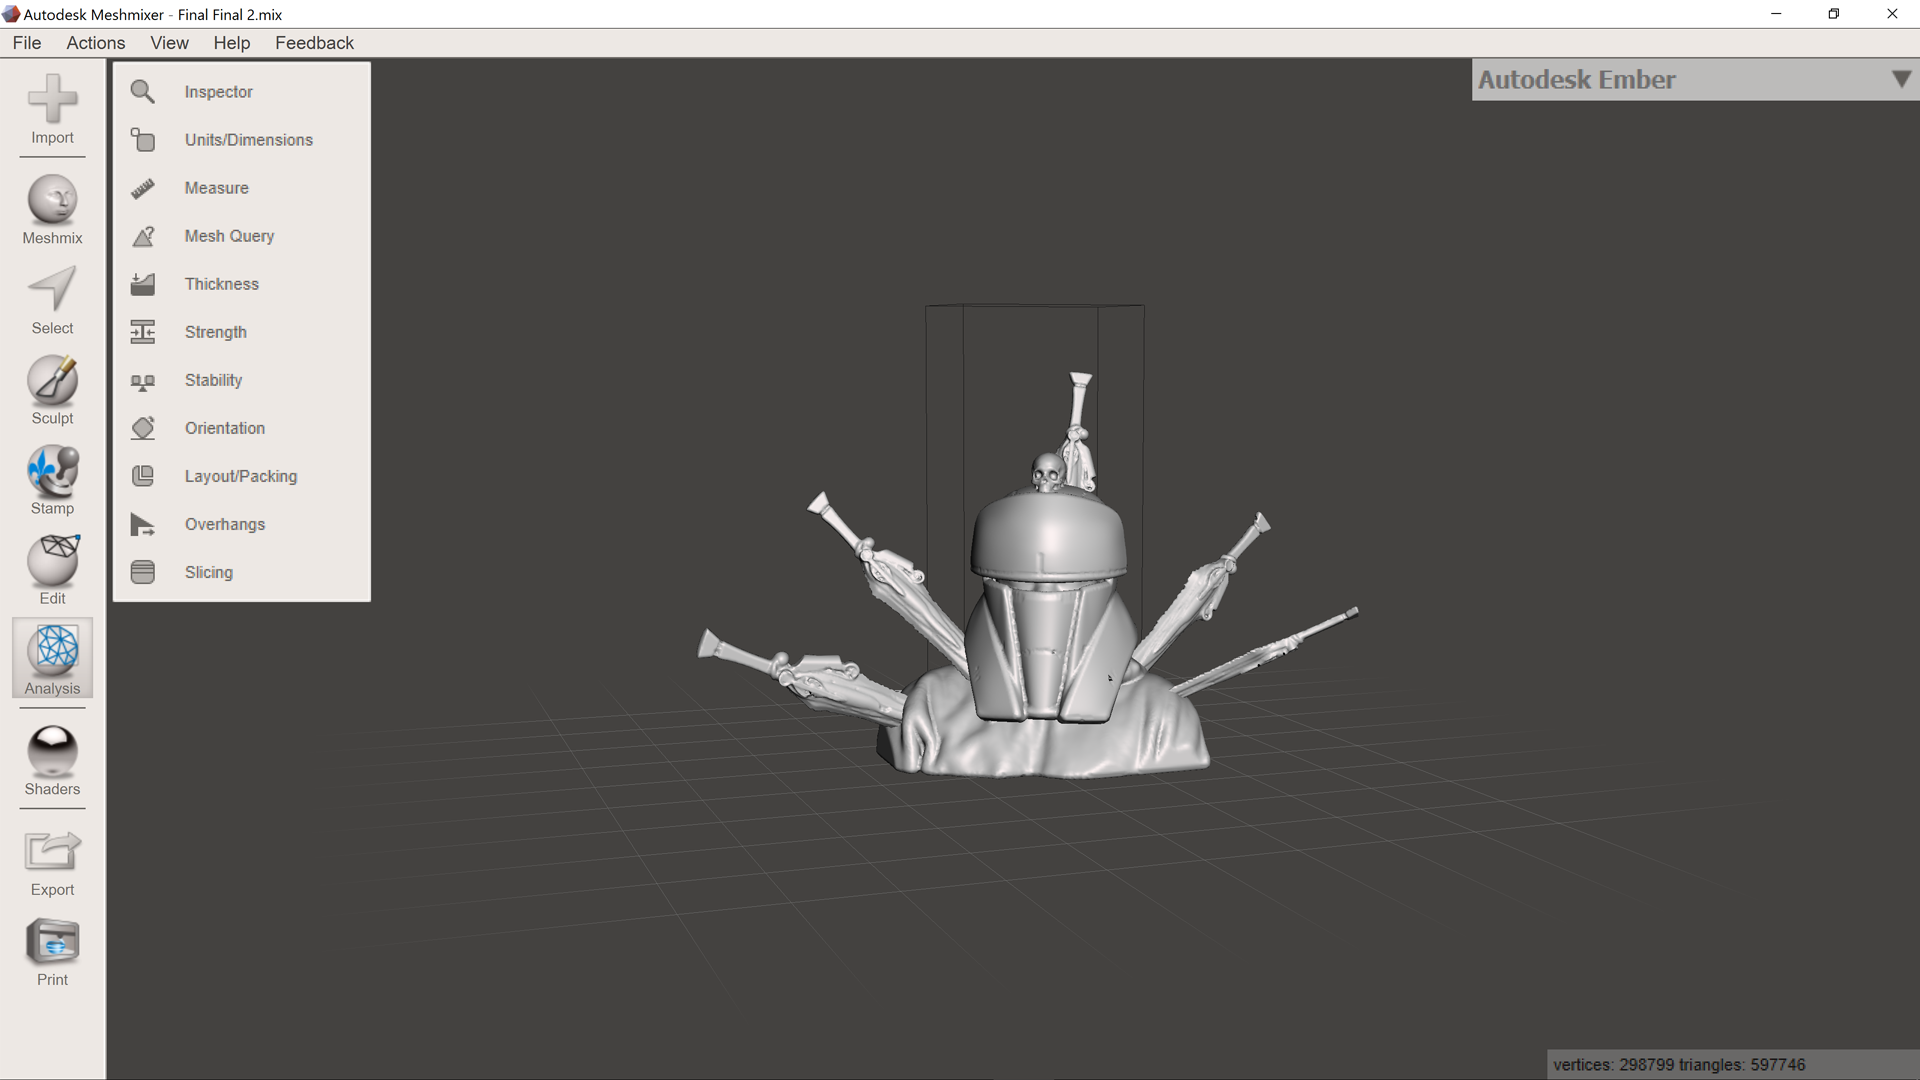The height and width of the screenshot is (1080, 1920).
Task: Click the vertices and triangles status readout
Action: 1679,1065
